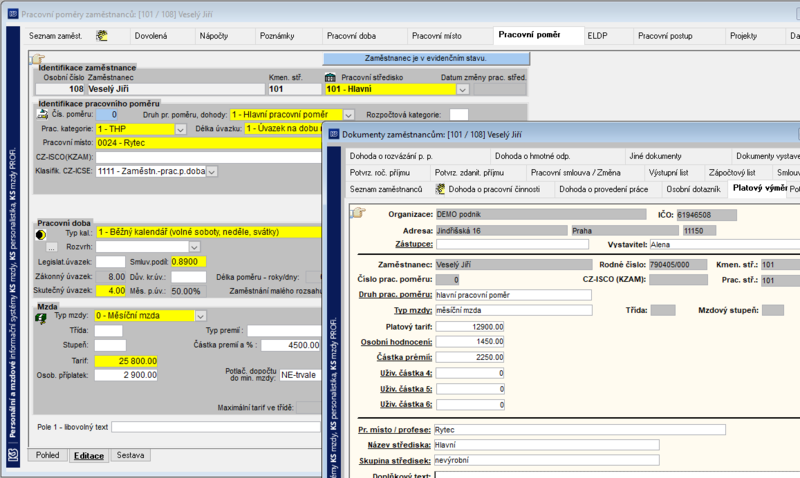Switch to Jiné dokumenty tab
Screen dimensions: 800x478
coord(655,156)
